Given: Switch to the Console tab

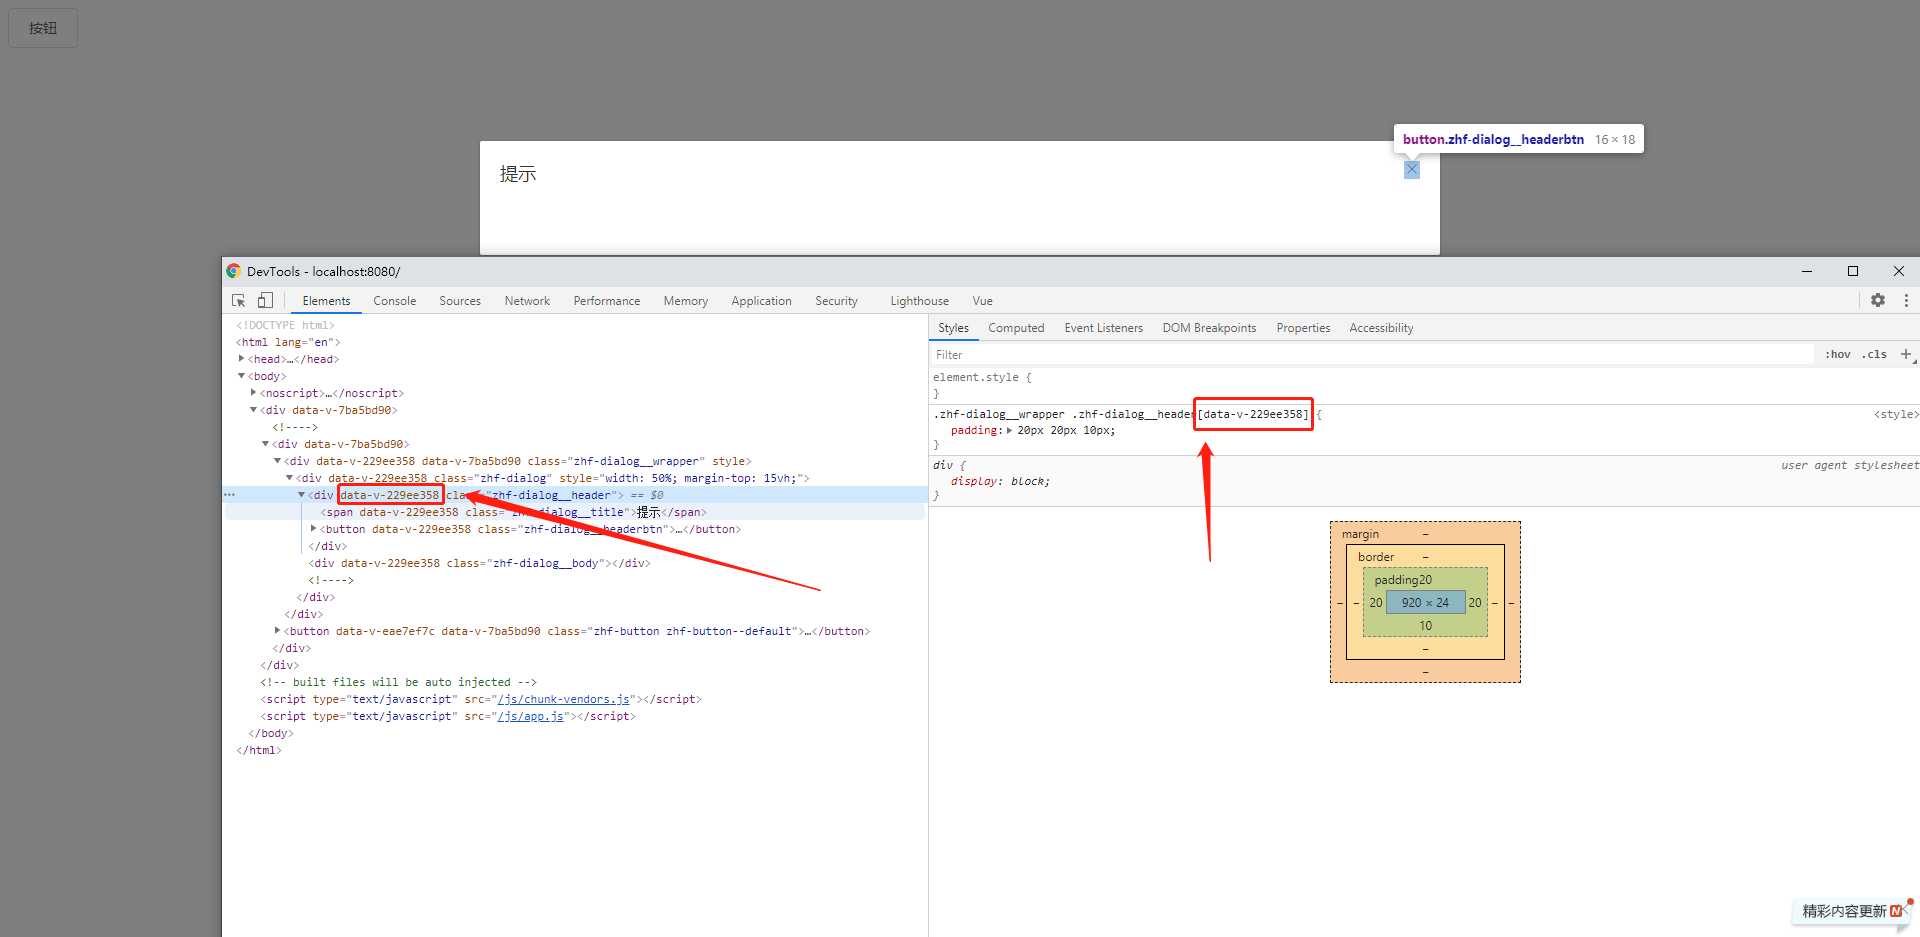Looking at the screenshot, I should (x=395, y=301).
